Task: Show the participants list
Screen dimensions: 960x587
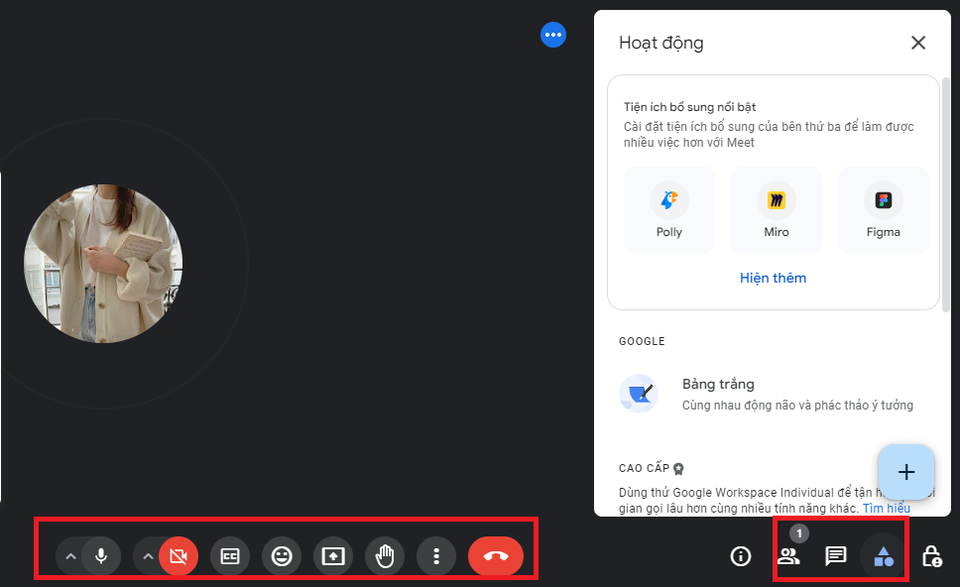Action: click(789, 556)
